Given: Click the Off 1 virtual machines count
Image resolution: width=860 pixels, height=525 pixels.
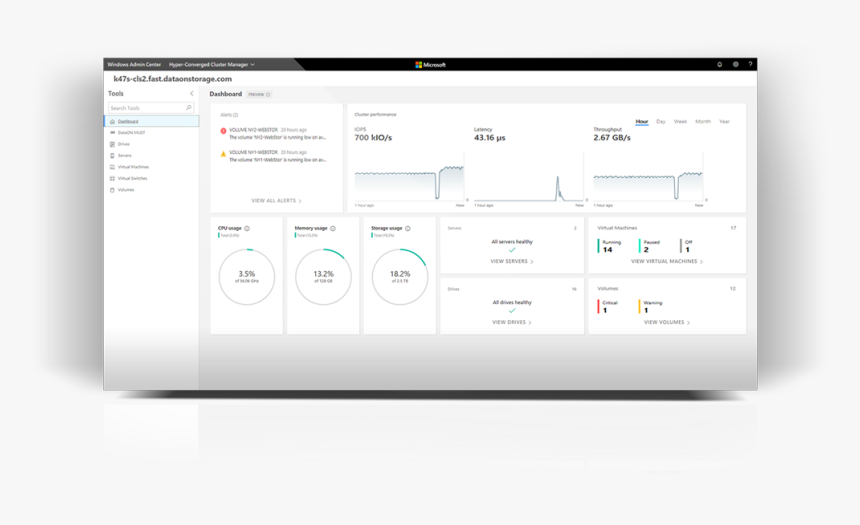Looking at the screenshot, I should 687,246.
